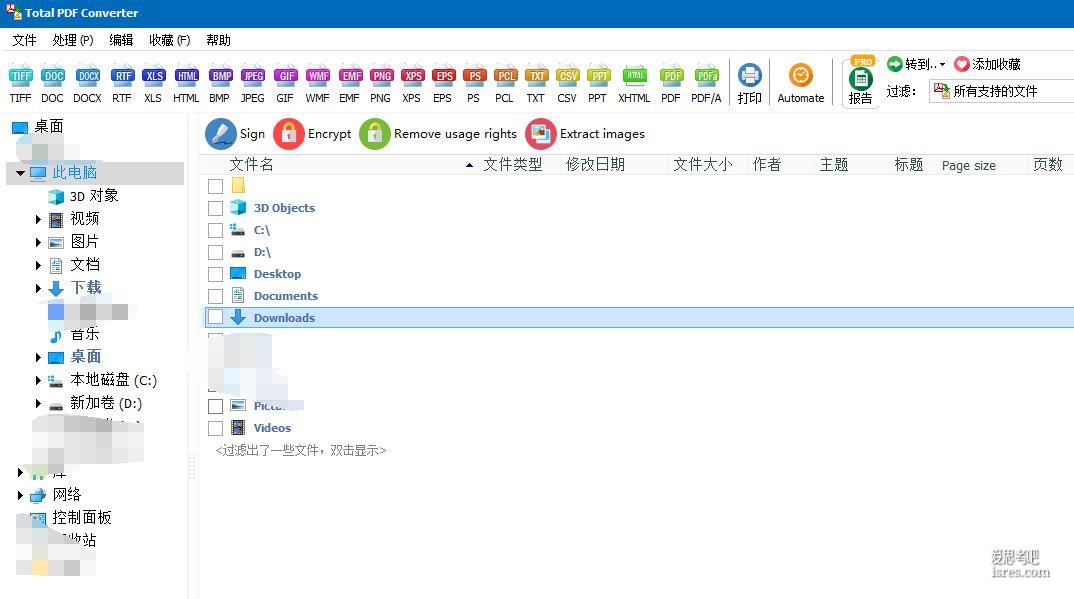Expand the 下载 tree node

38,288
